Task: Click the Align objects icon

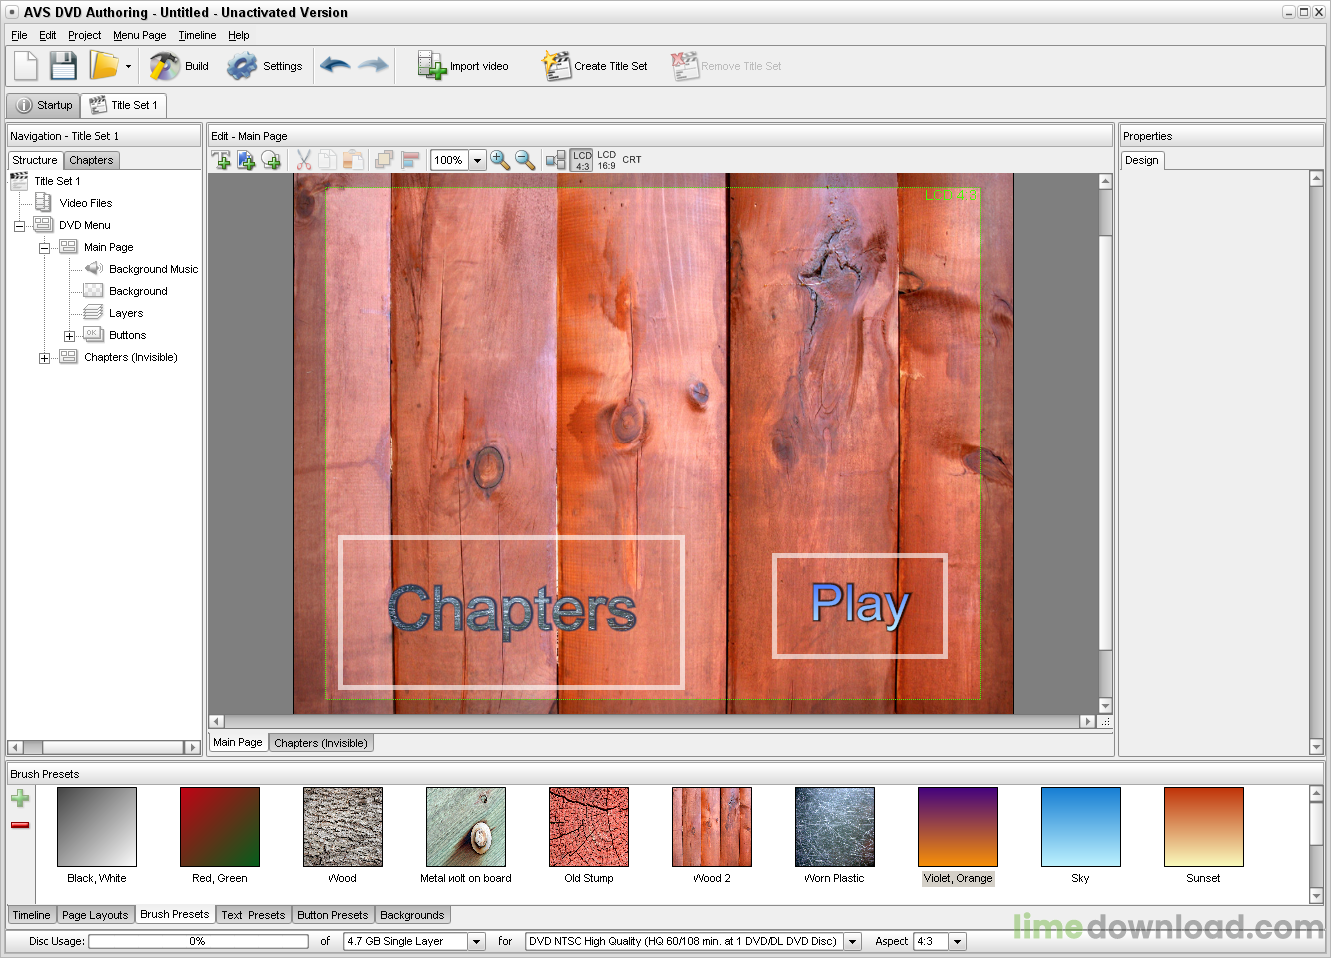Action: [x=410, y=160]
